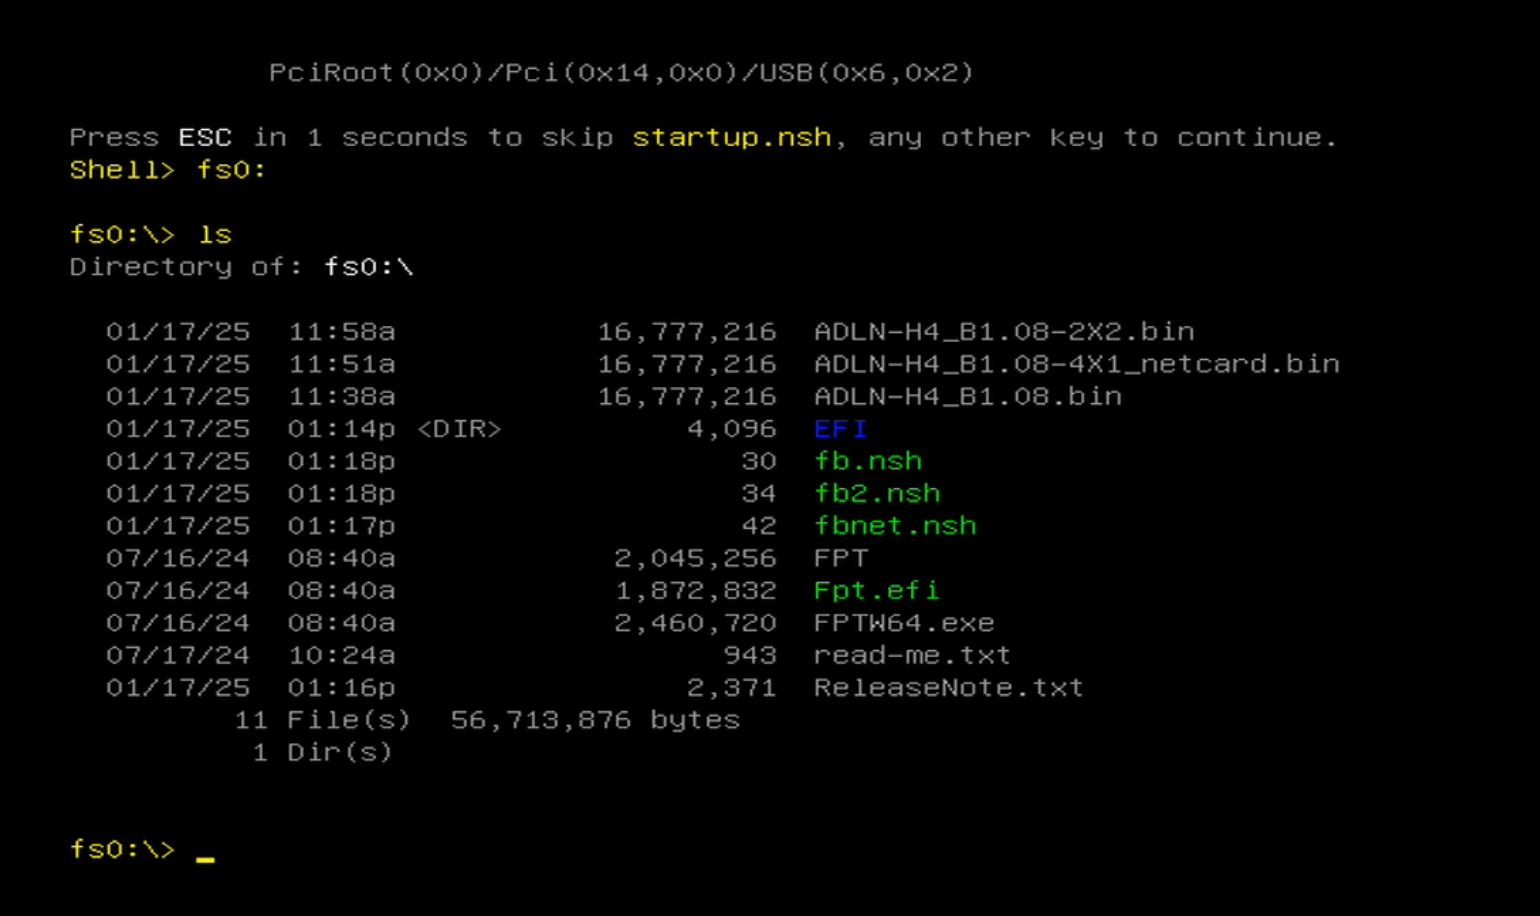
Task: Click the 'Shell> fs0:' command line
Action: [168, 170]
